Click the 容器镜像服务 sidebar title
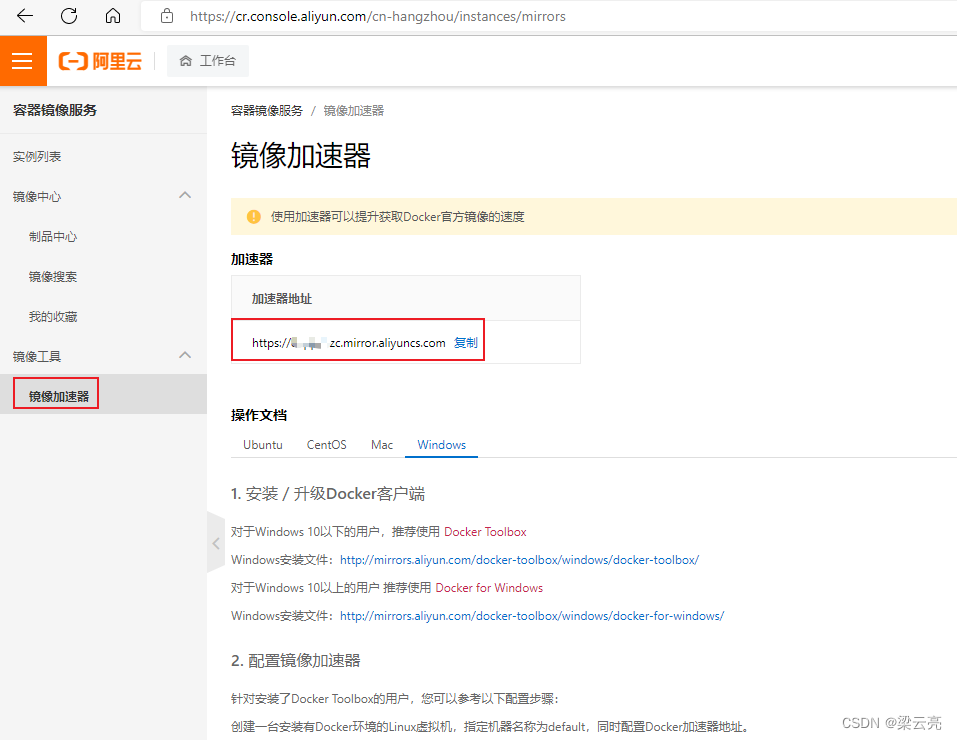The image size is (957, 740). tap(55, 110)
